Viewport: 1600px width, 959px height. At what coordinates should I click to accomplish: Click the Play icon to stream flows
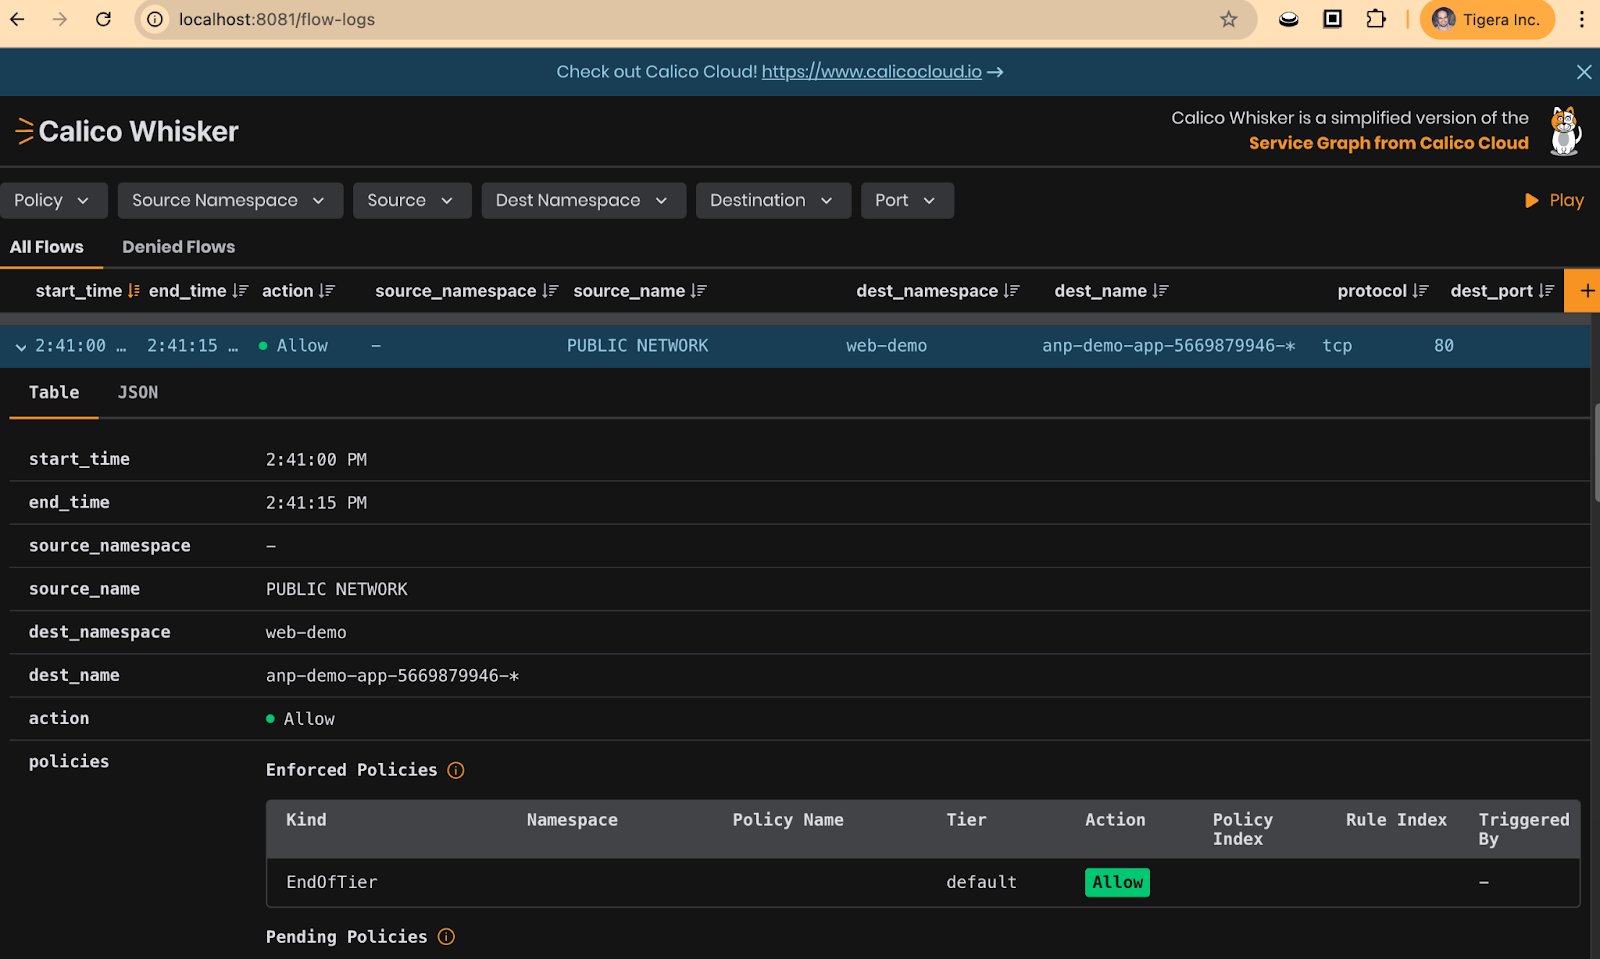coord(1532,200)
